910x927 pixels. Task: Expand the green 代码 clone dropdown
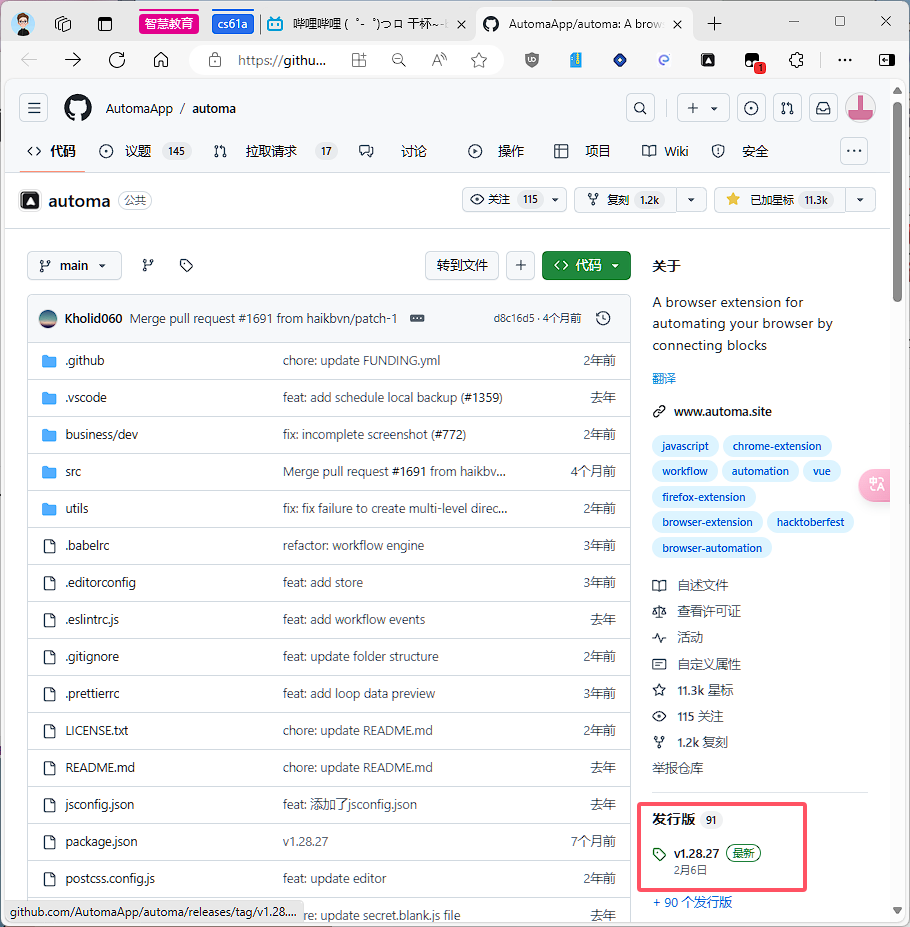tap(586, 265)
